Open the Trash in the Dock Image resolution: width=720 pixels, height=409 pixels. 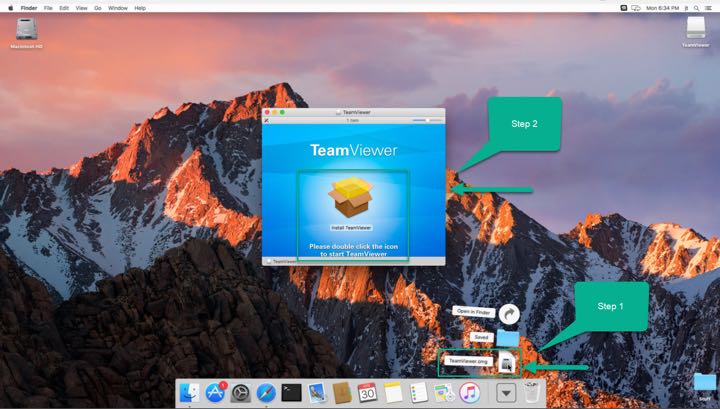(531, 393)
